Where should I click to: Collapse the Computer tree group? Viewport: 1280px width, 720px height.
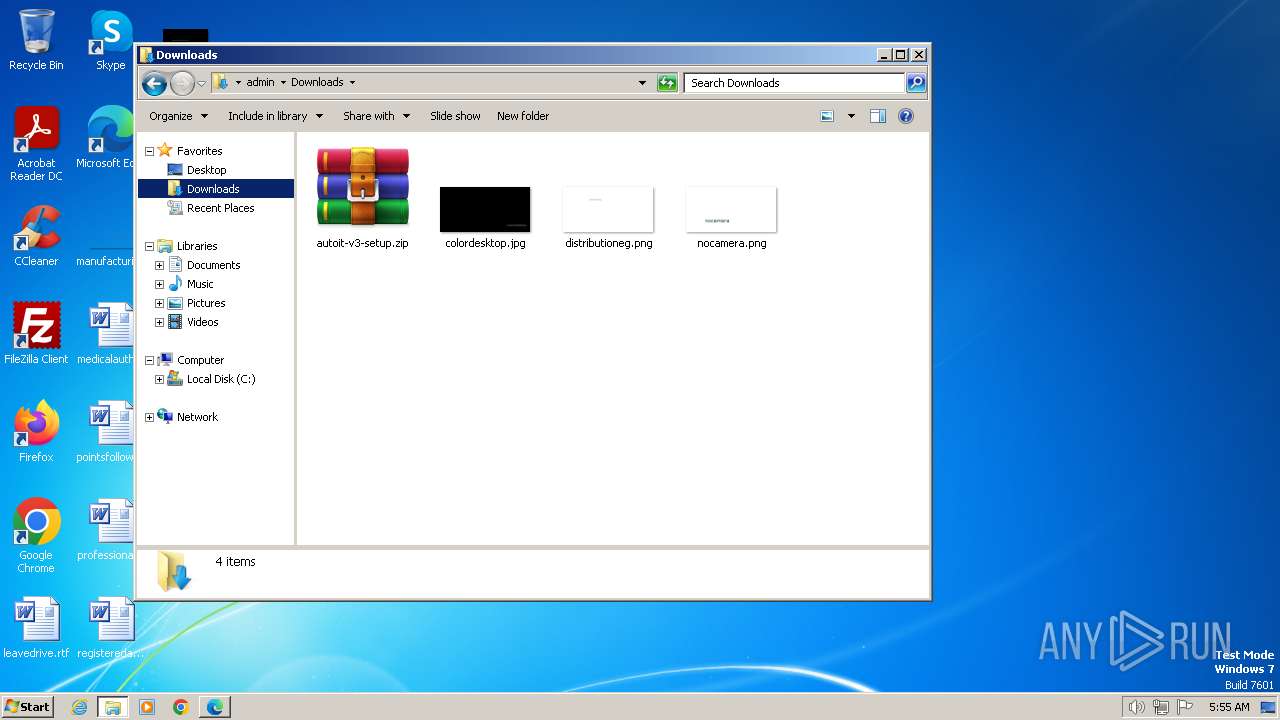point(149,360)
